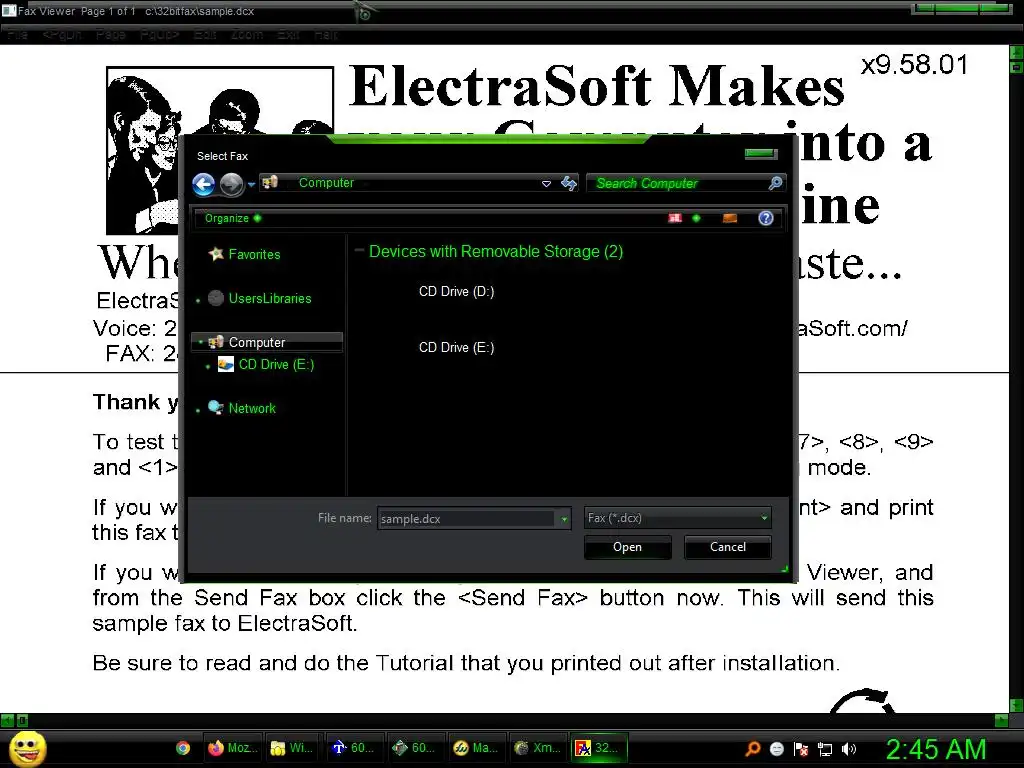
Task: Open the volume tray icon
Action: coord(848,749)
